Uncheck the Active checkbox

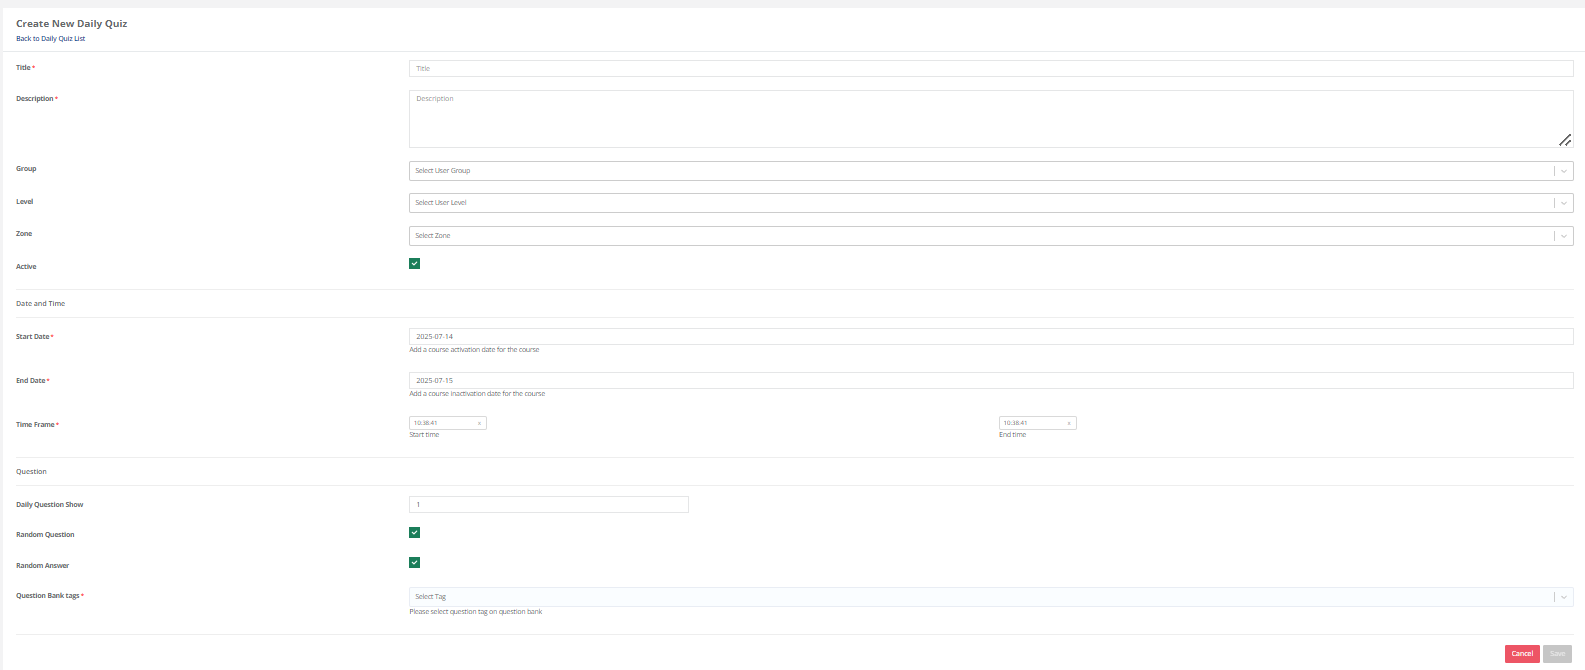point(415,264)
